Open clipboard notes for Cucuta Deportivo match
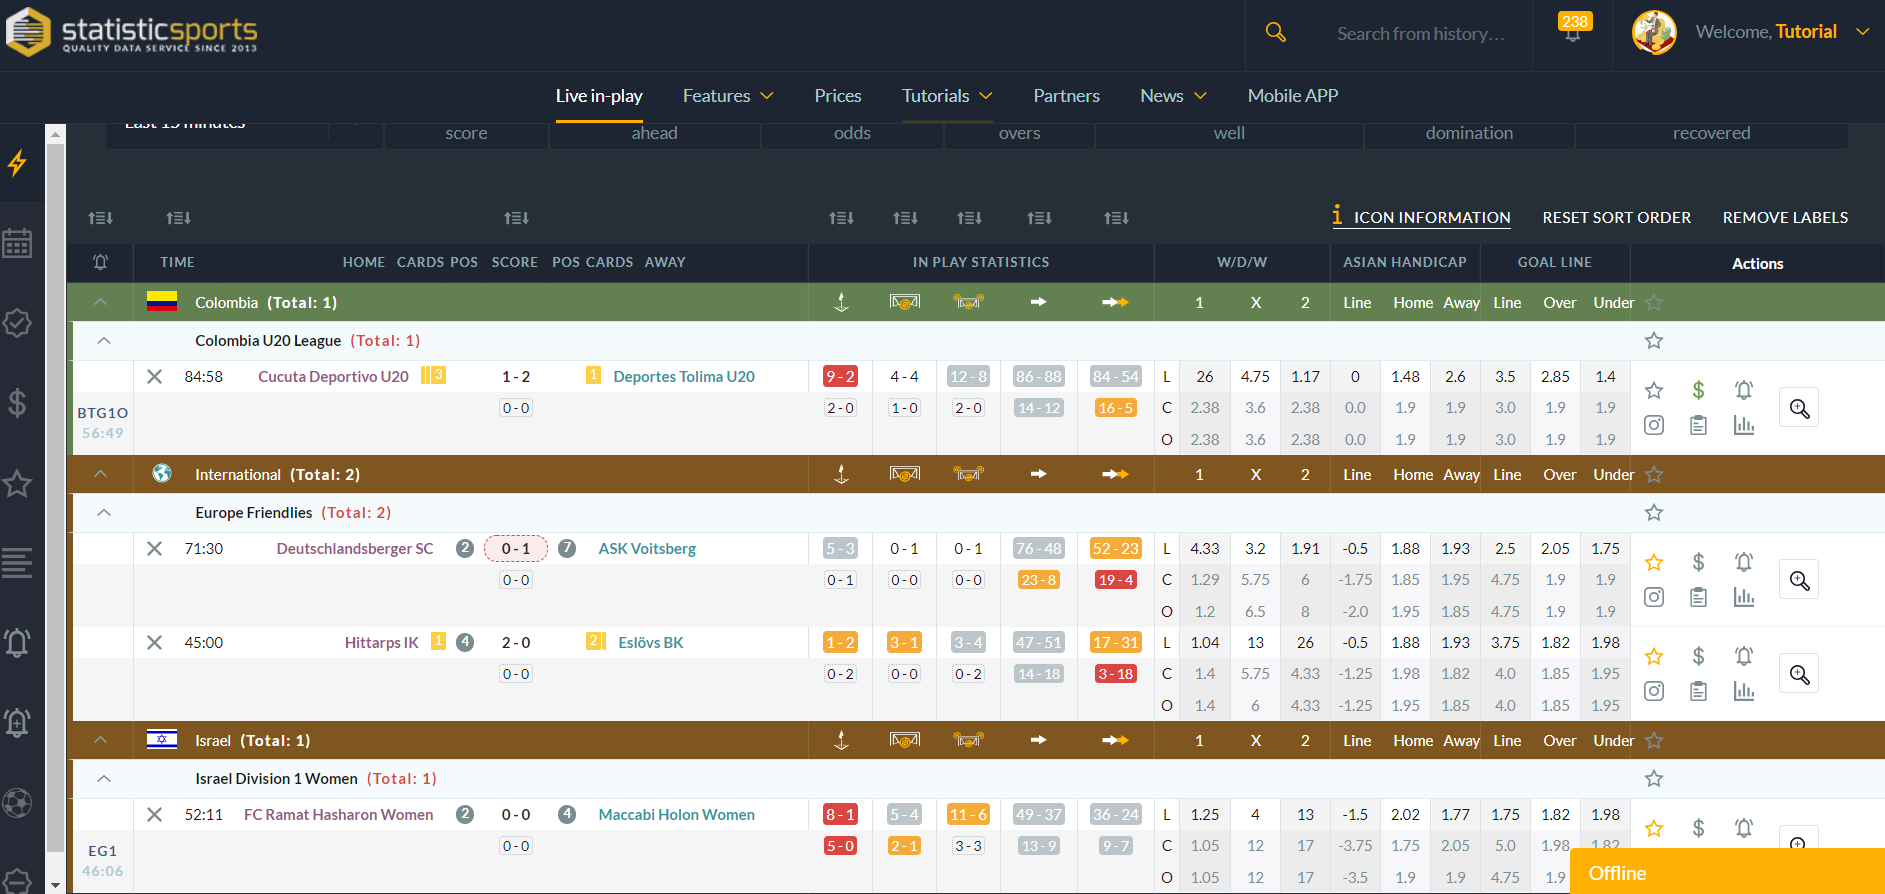1885x894 pixels. tap(1698, 426)
